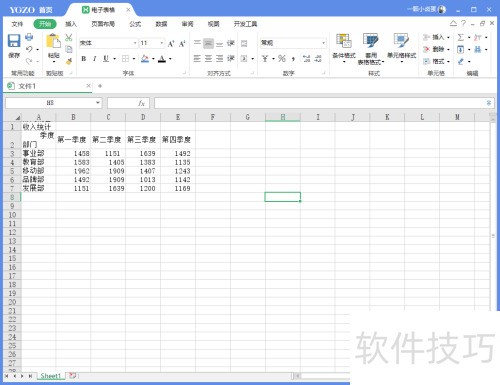Expand the Name Box dropdown arrow
Image resolution: width=500 pixels, height=385 pixels.
98,103
